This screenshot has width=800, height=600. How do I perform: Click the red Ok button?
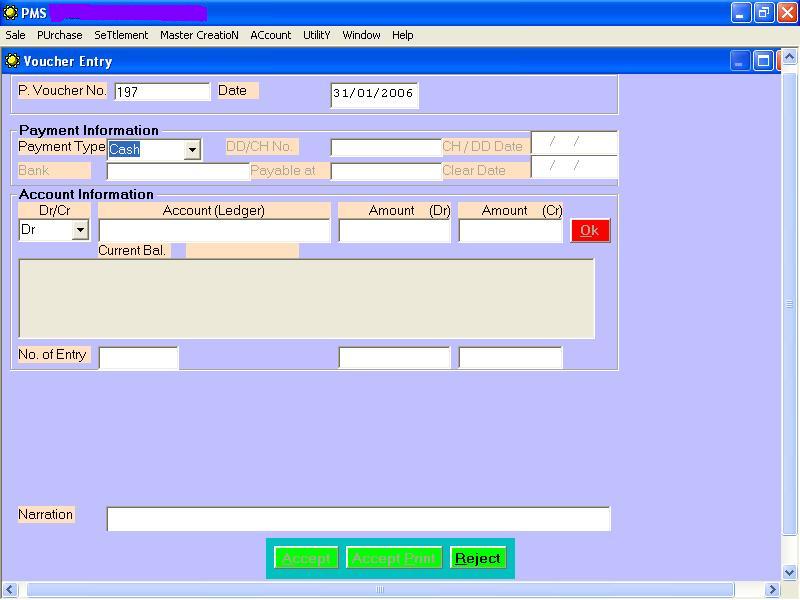pyautogui.click(x=590, y=231)
